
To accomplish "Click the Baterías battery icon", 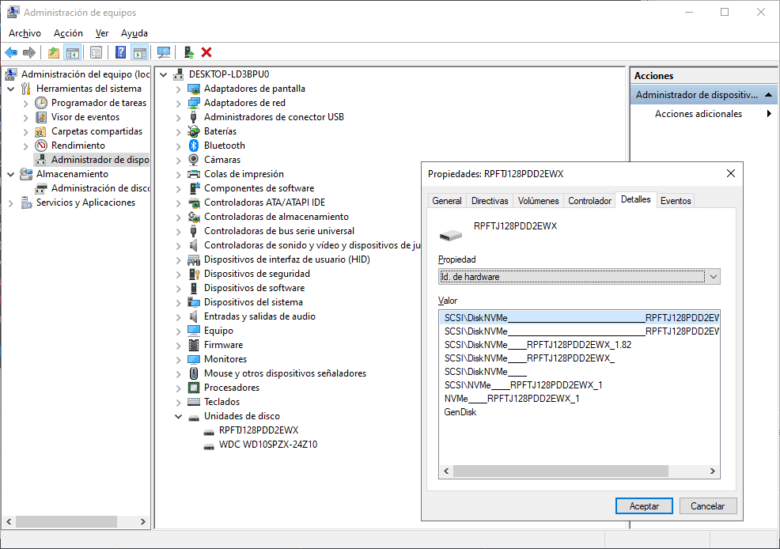I will click(x=194, y=131).
